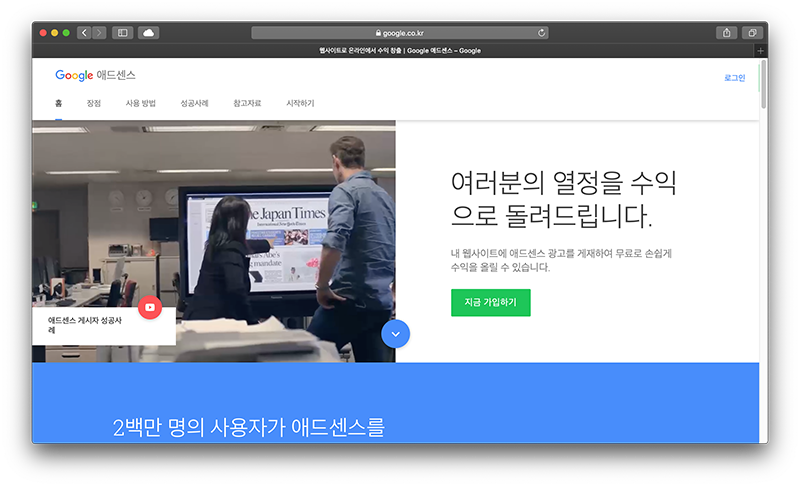Click the 2백만 명의 사용자가 애드센스를 text
800x486 pixels.
pyautogui.click(x=248, y=427)
